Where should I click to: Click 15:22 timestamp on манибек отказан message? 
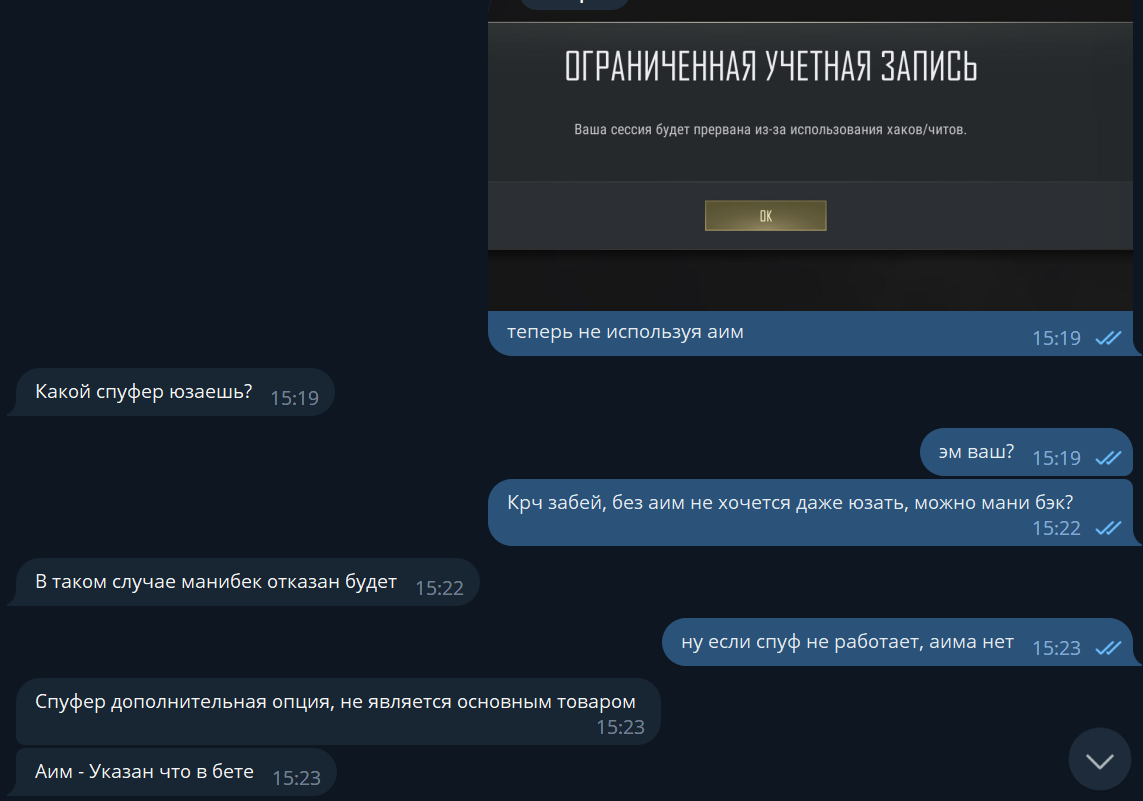pyautogui.click(x=440, y=588)
